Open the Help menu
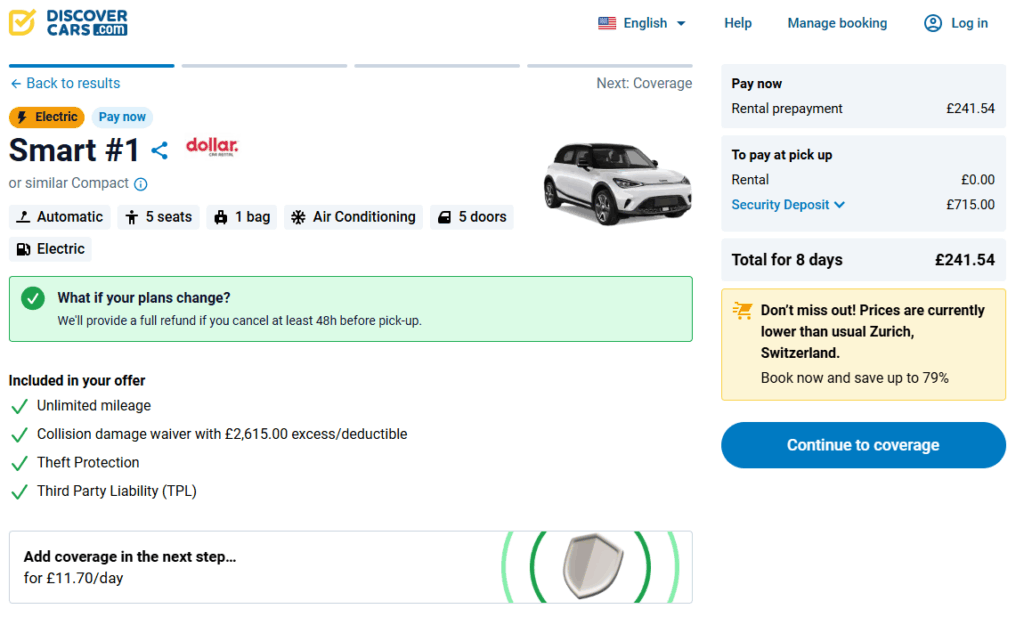Viewport: 1024px width, 617px height. point(738,22)
